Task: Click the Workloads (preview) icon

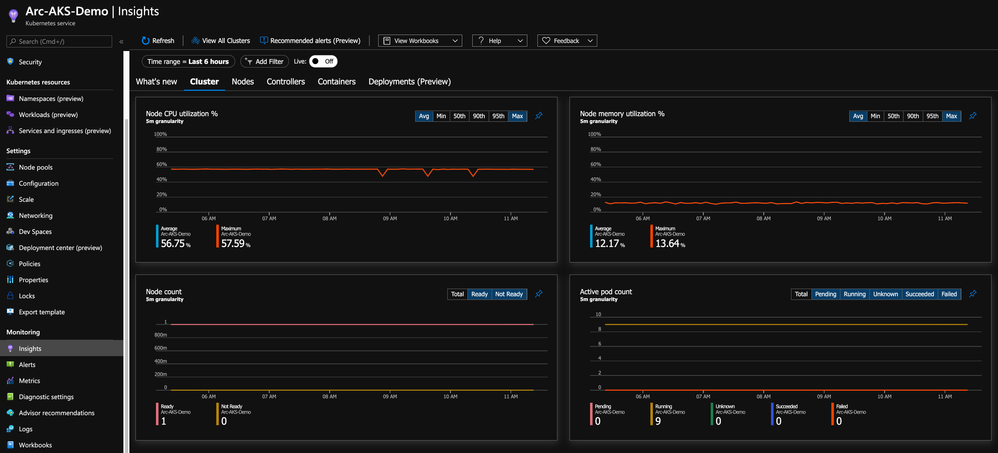Action: [x=10, y=115]
